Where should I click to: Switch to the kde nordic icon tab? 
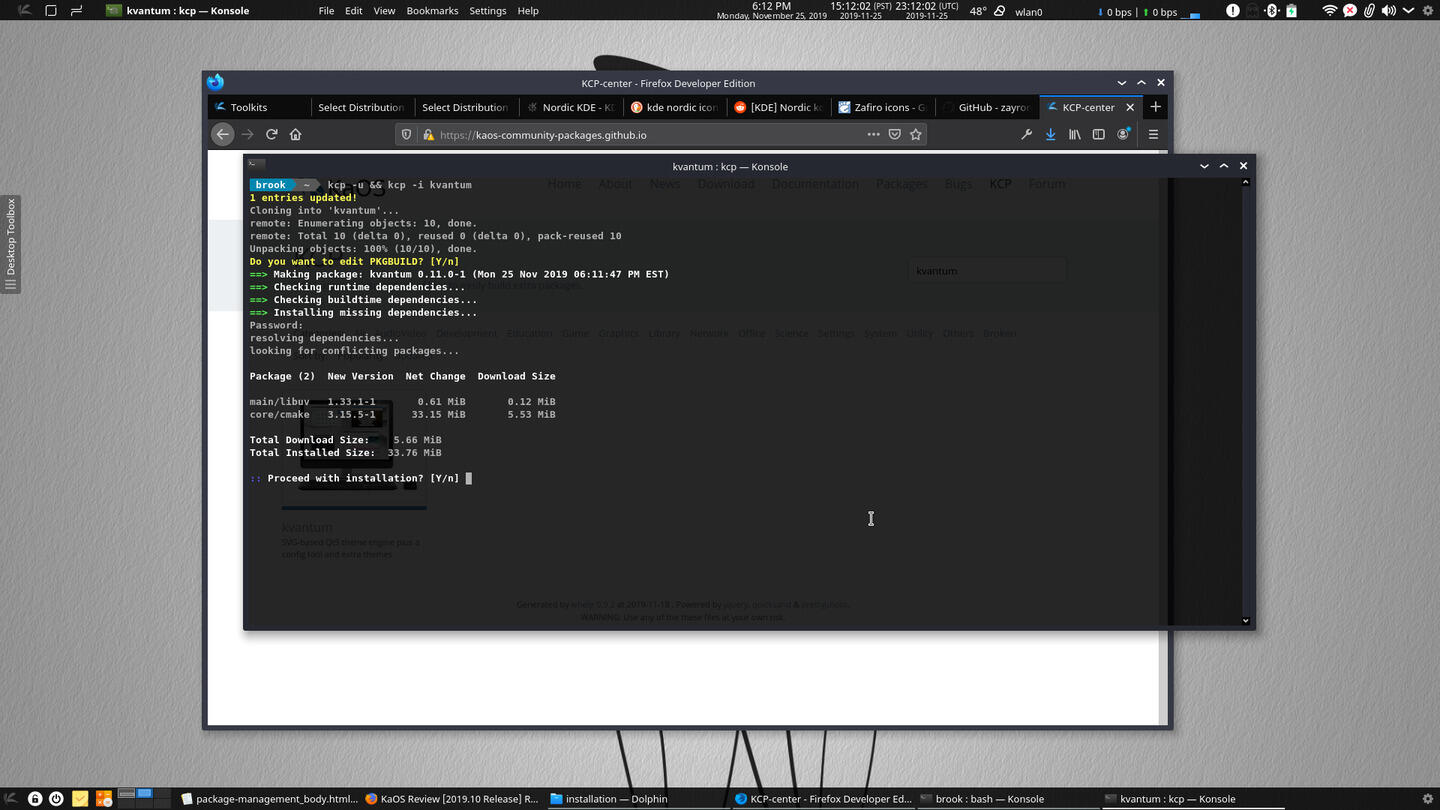click(x=674, y=107)
